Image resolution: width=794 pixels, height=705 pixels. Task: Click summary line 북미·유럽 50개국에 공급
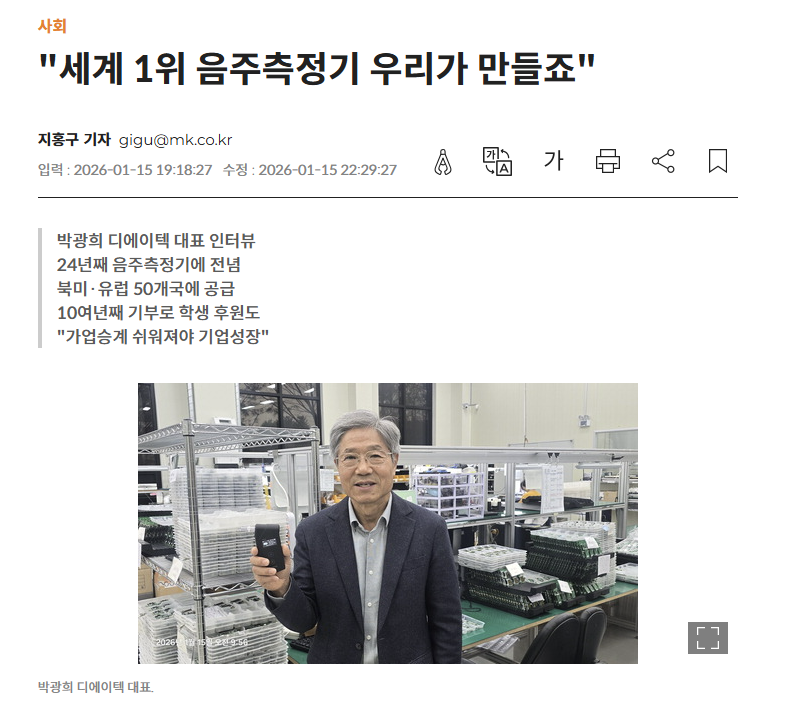(x=146, y=288)
